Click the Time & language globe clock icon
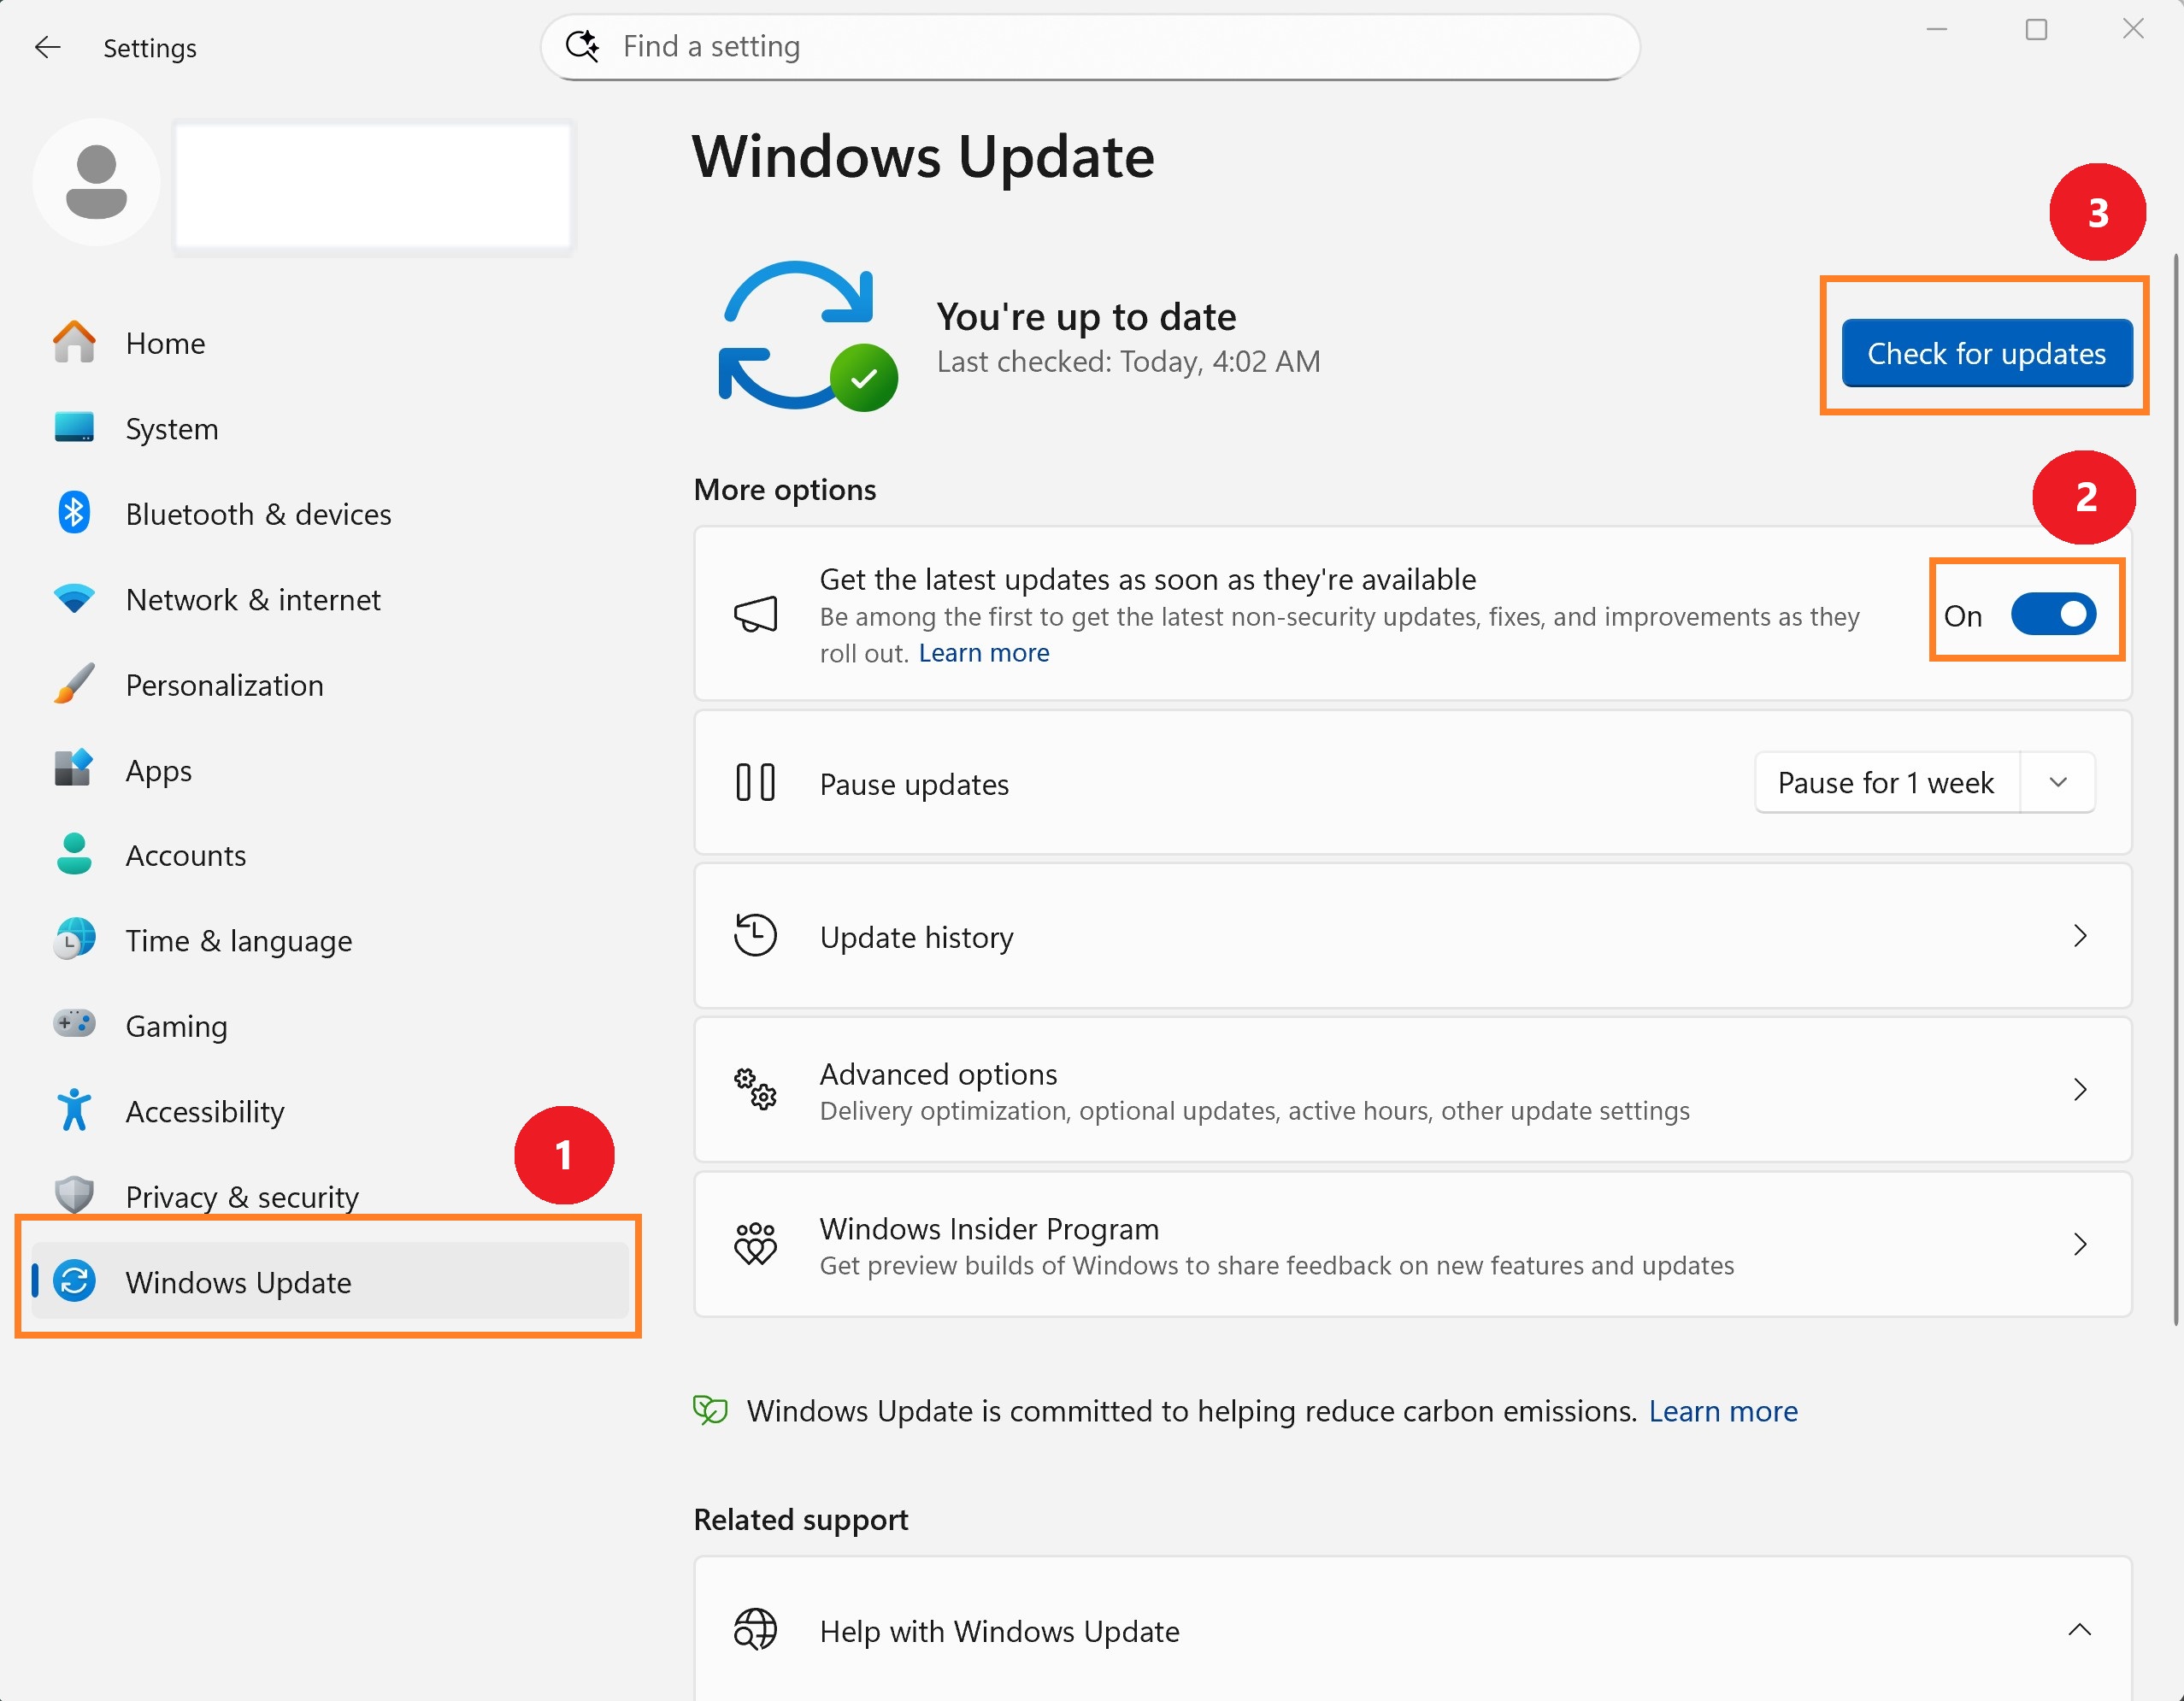The width and height of the screenshot is (2184, 1701). point(74,940)
